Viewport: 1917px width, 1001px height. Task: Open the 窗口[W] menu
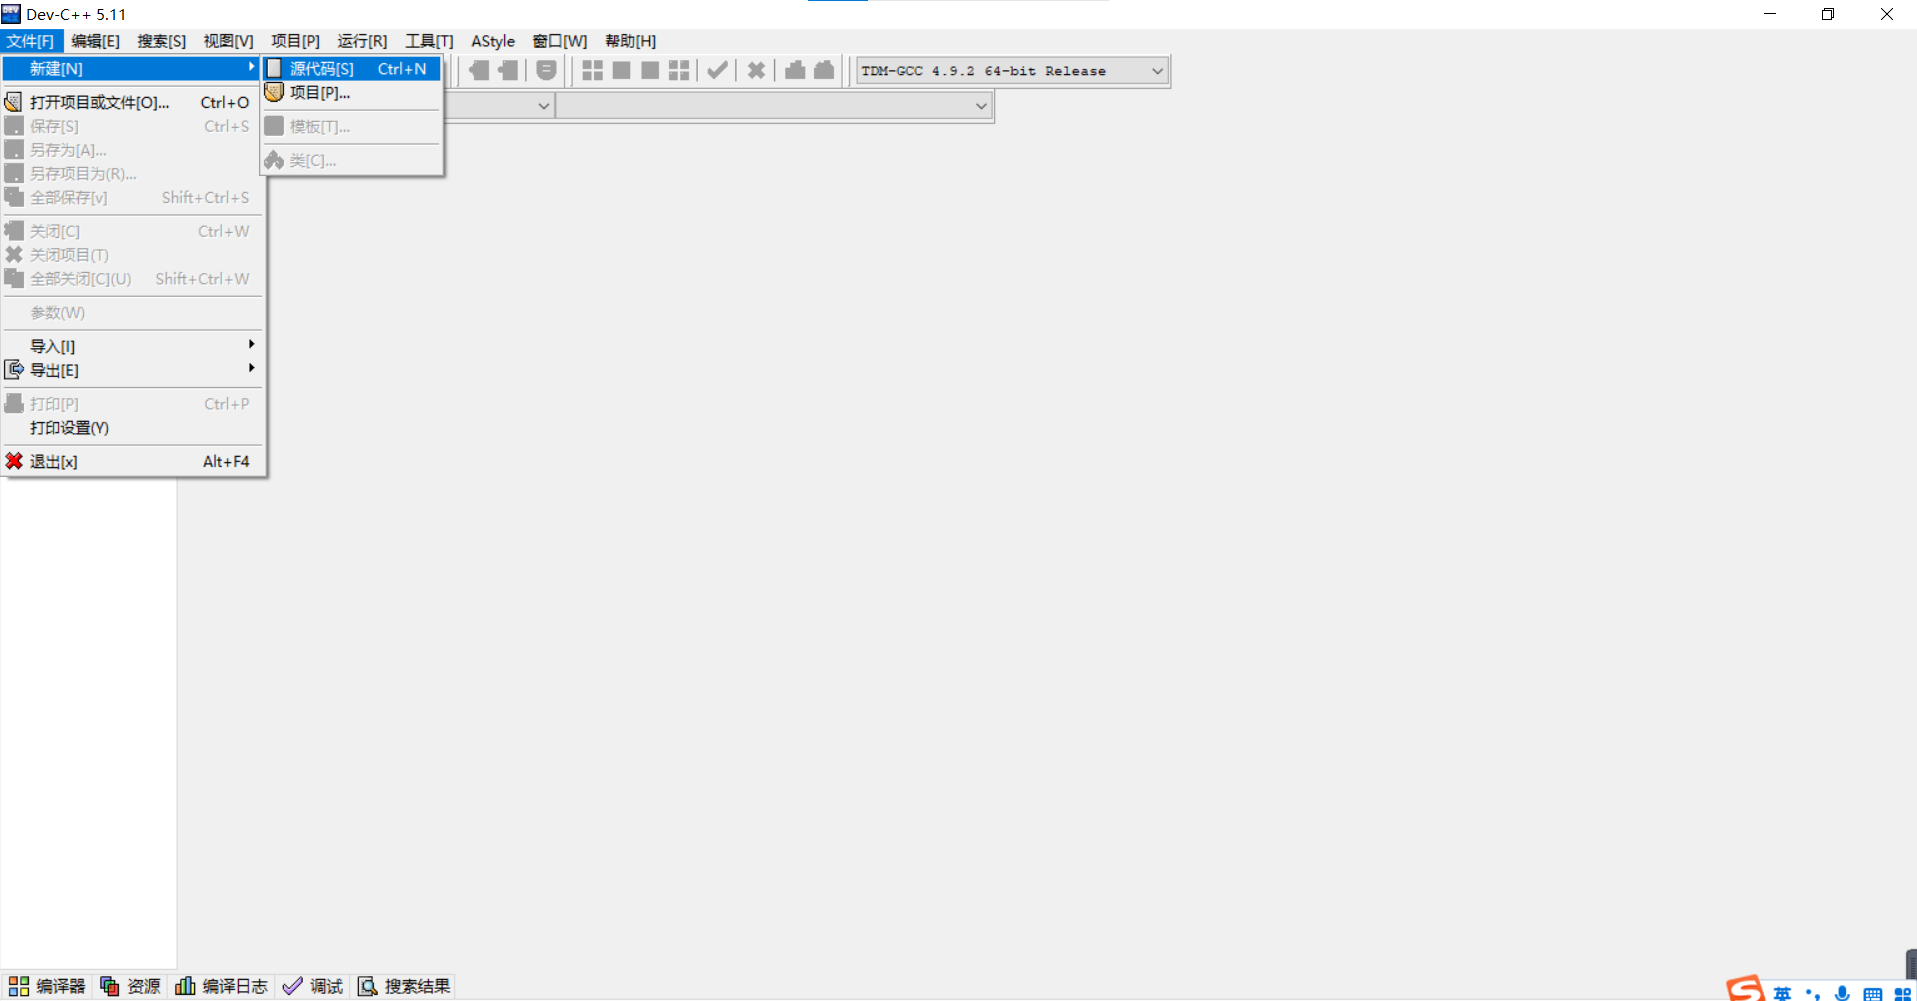560,41
